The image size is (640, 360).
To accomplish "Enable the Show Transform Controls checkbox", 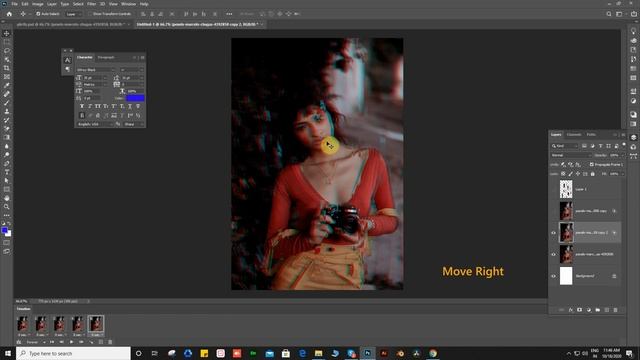I will click(91, 14).
